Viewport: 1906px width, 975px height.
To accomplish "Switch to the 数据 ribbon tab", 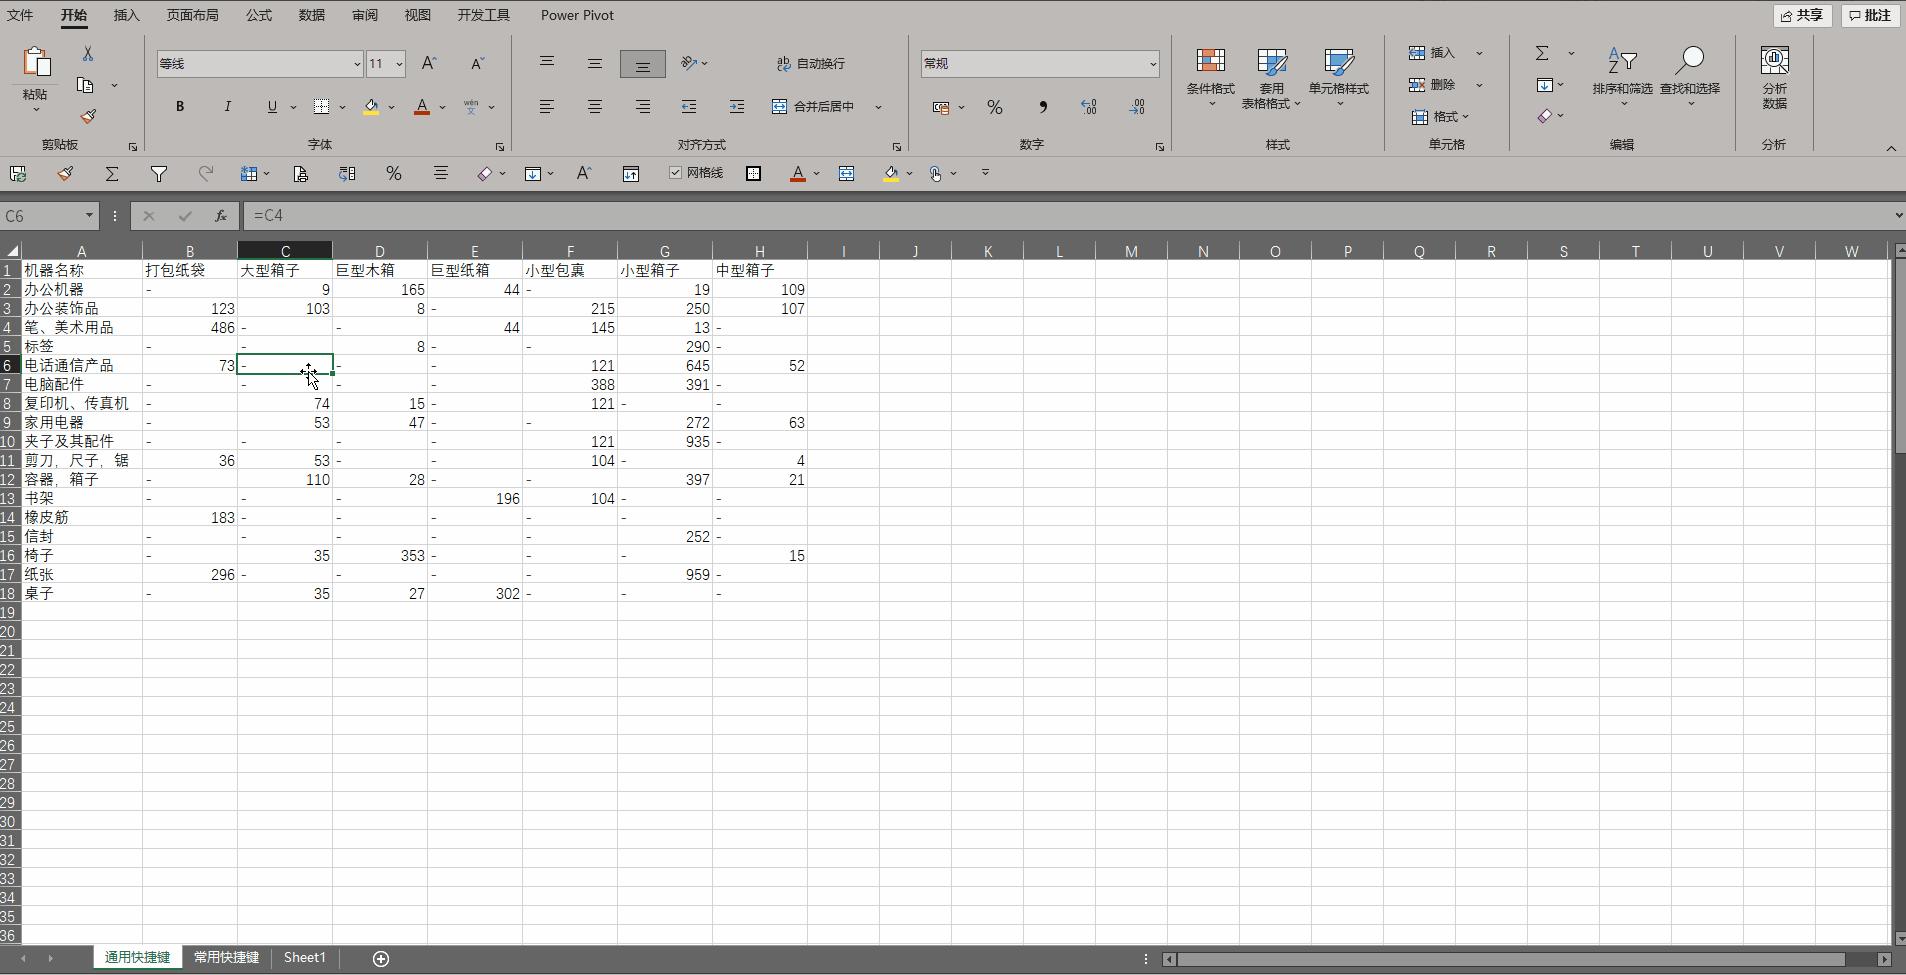I will tap(312, 15).
